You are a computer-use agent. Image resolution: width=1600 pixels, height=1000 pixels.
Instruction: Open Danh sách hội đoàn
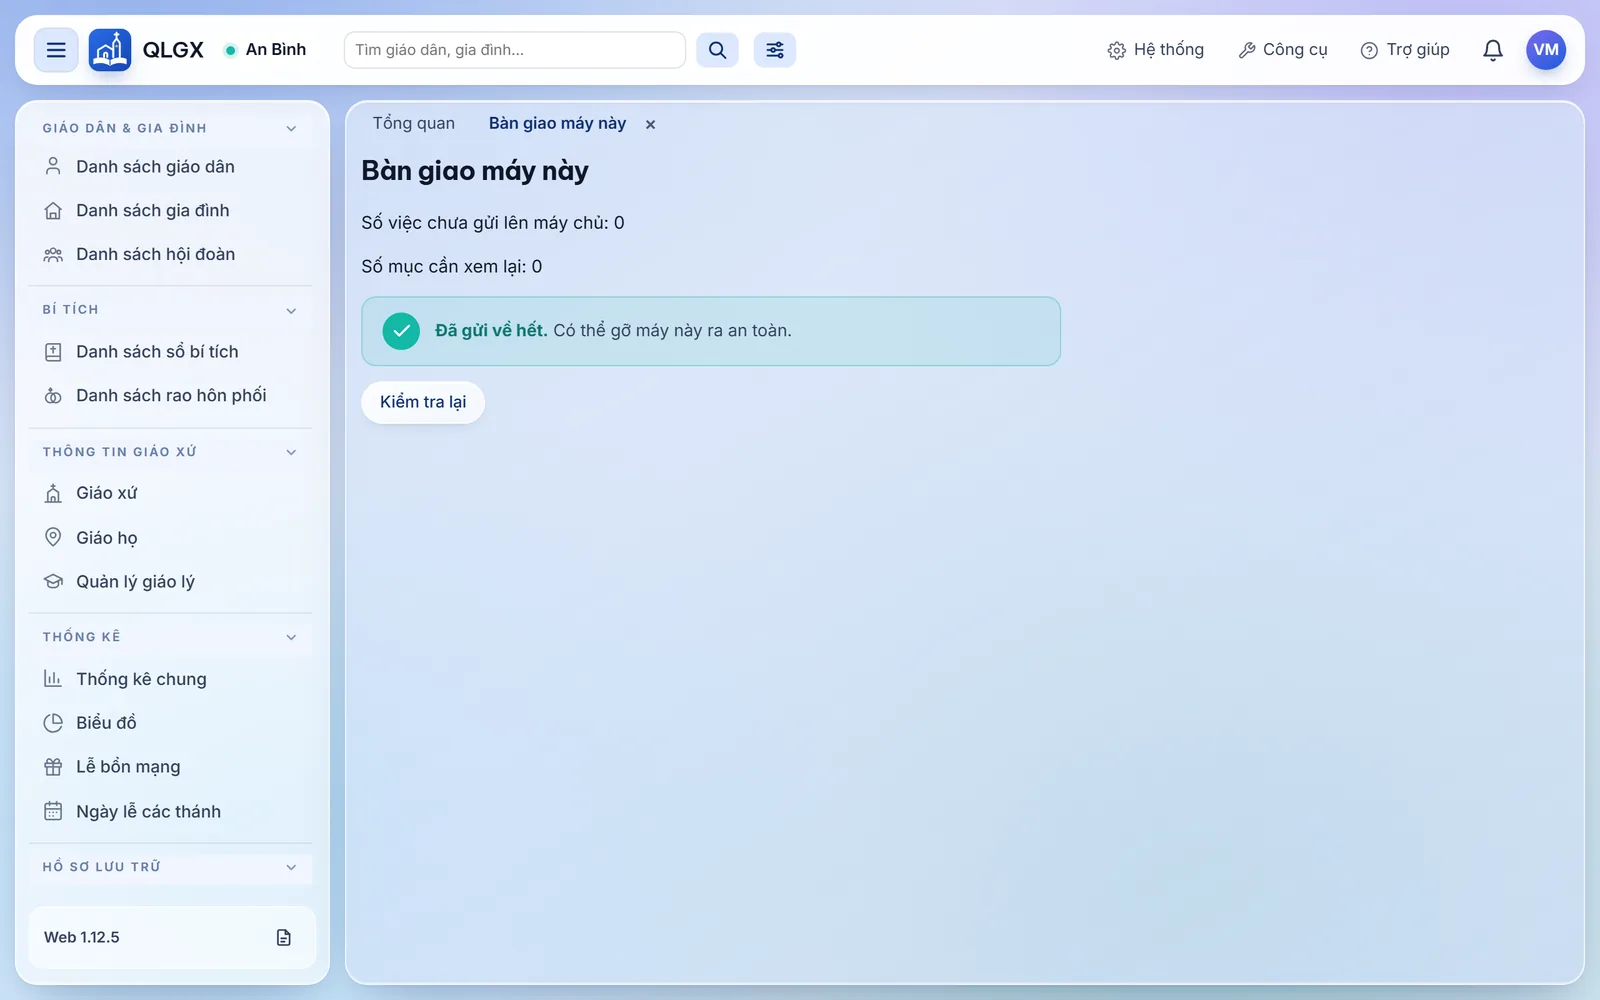[x=171, y=255]
